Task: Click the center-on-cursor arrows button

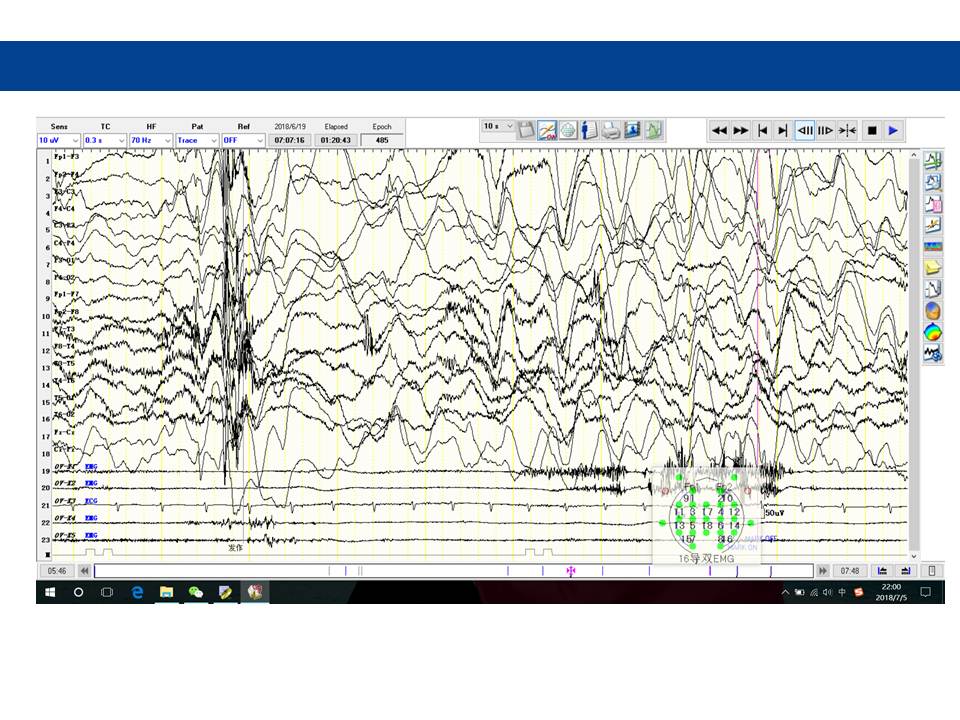Action: tap(847, 130)
